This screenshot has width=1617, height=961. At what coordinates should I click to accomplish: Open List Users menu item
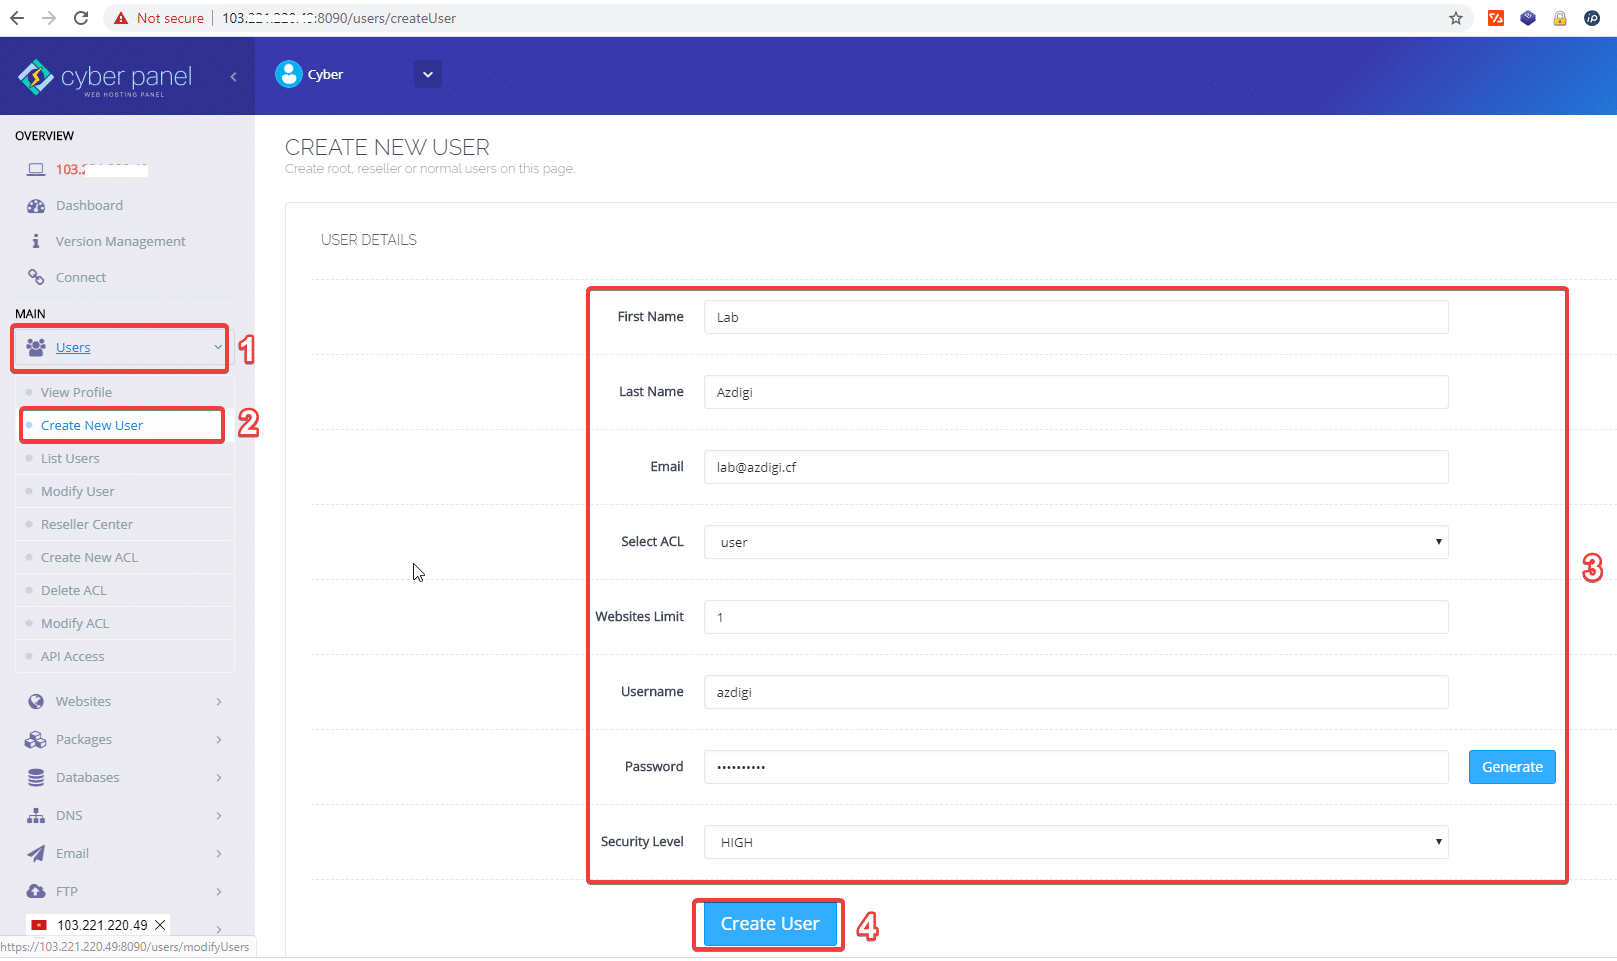(70, 459)
